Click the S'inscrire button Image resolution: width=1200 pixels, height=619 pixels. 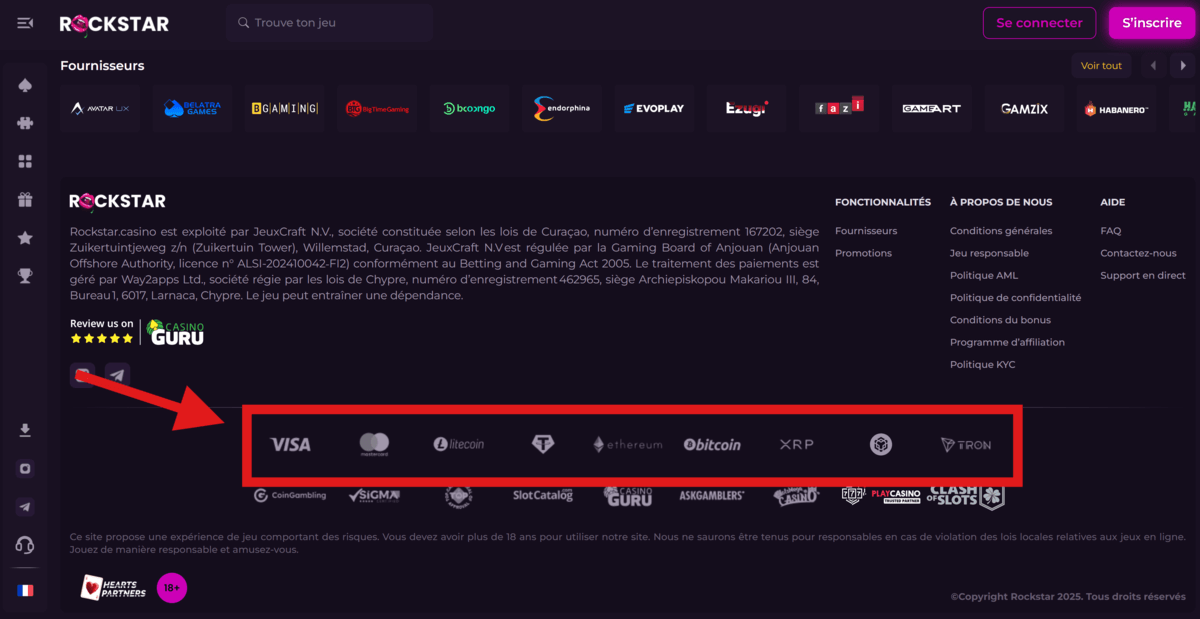coord(1151,23)
